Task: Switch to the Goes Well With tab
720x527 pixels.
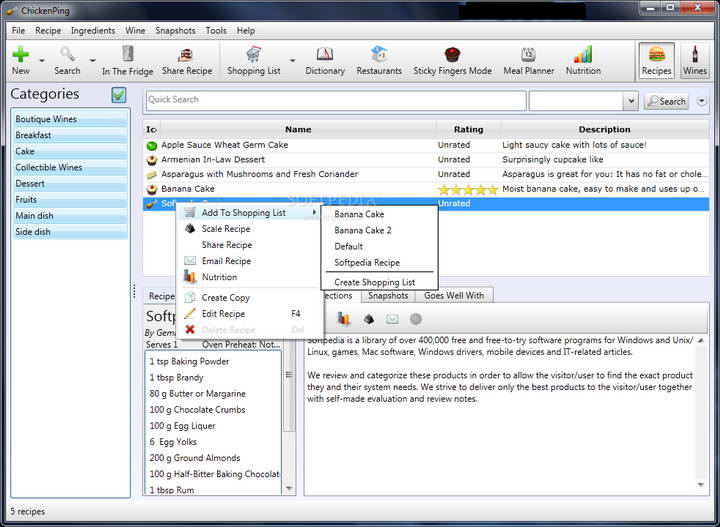Action: click(453, 296)
